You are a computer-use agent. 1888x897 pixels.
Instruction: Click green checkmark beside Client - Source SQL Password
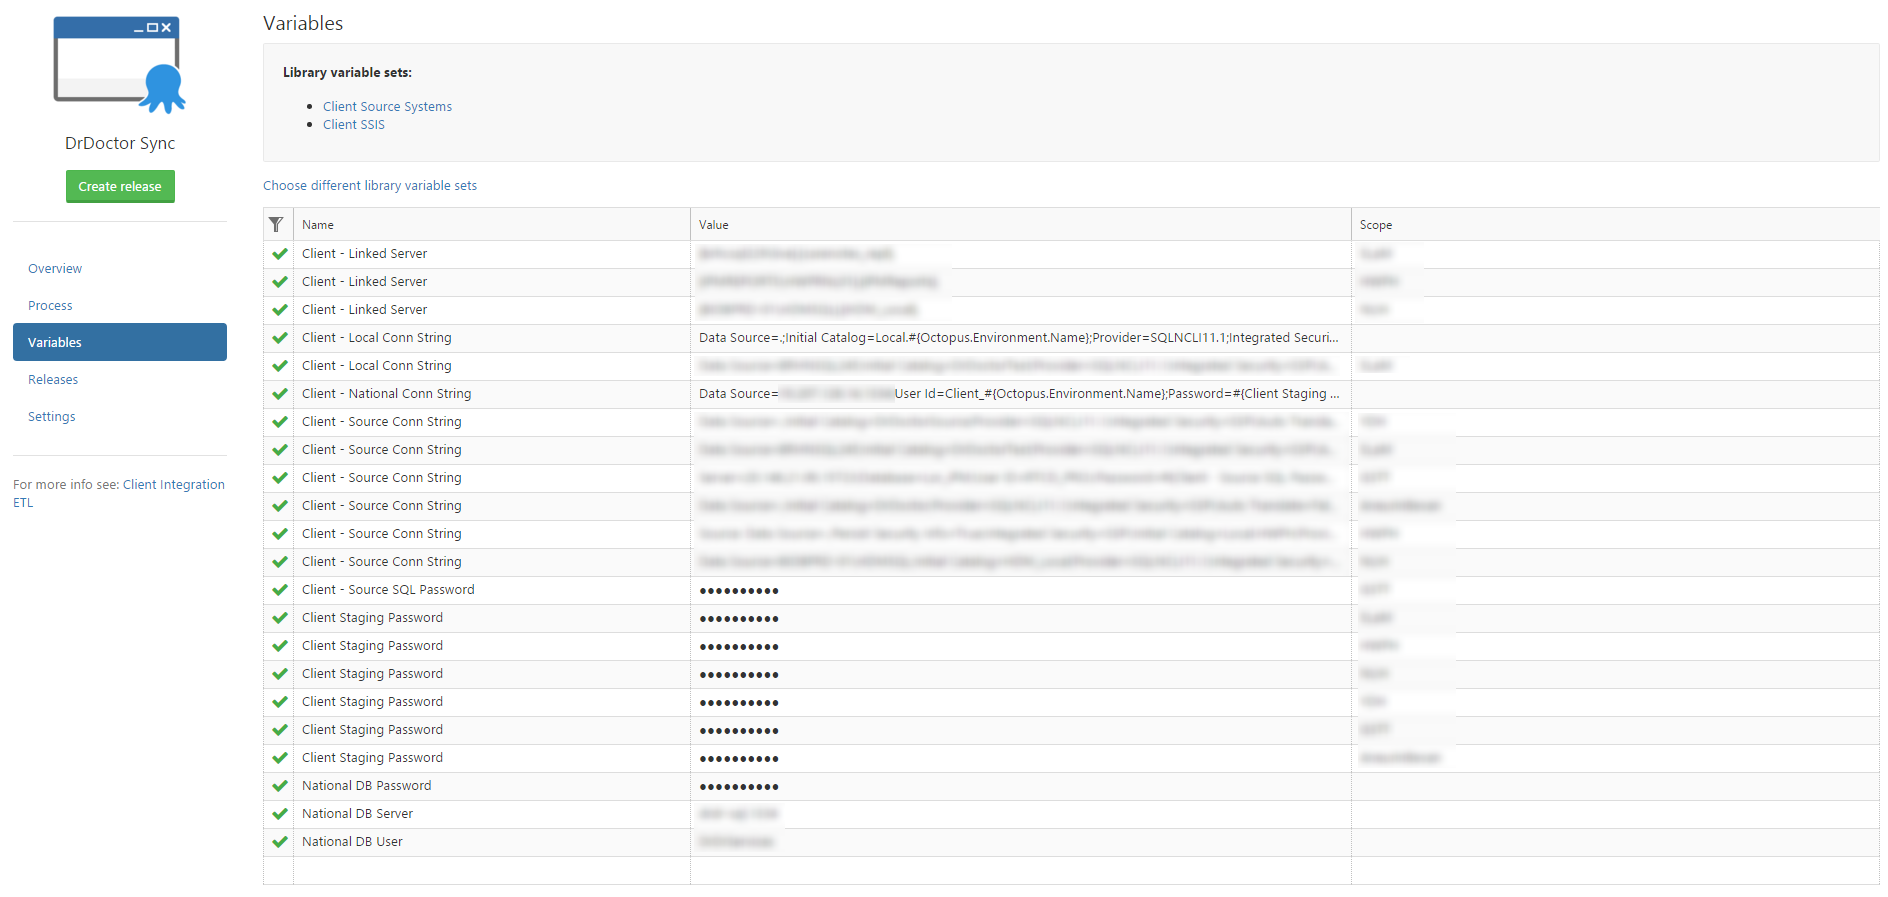click(x=280, y=590)
